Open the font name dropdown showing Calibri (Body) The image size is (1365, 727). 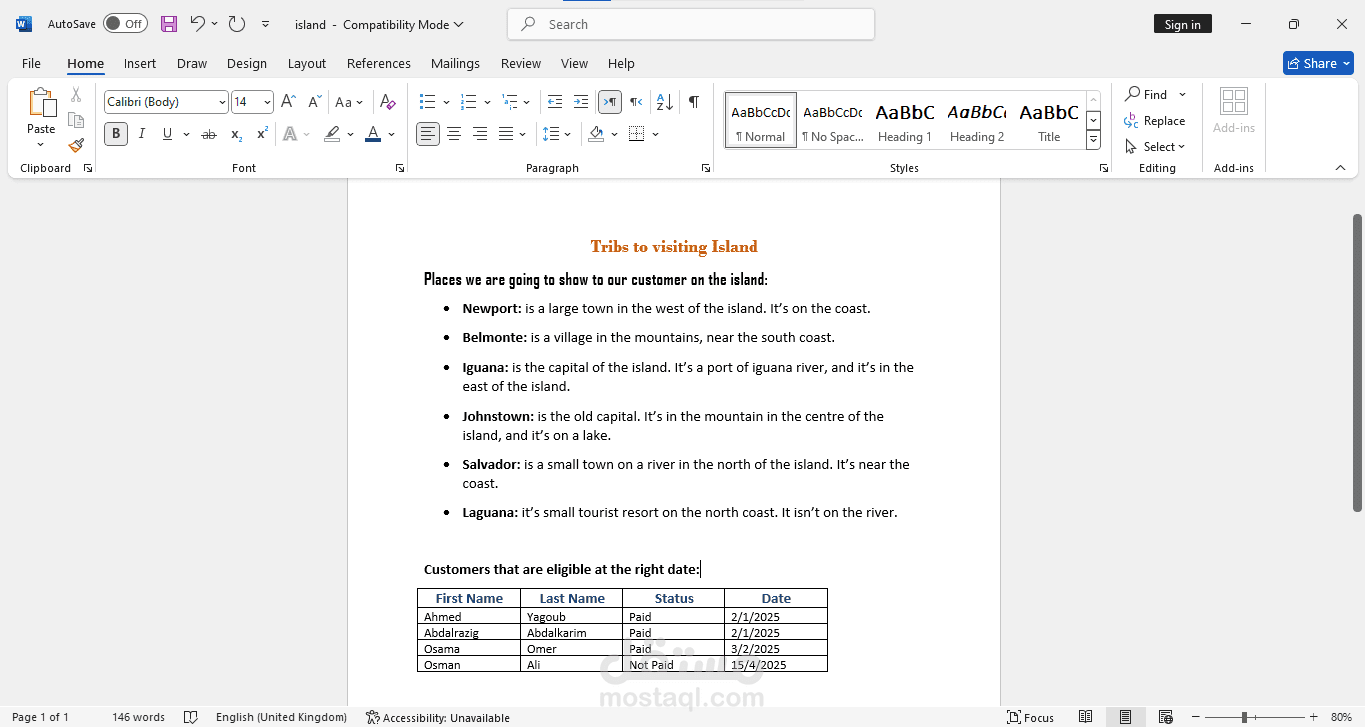222,102
